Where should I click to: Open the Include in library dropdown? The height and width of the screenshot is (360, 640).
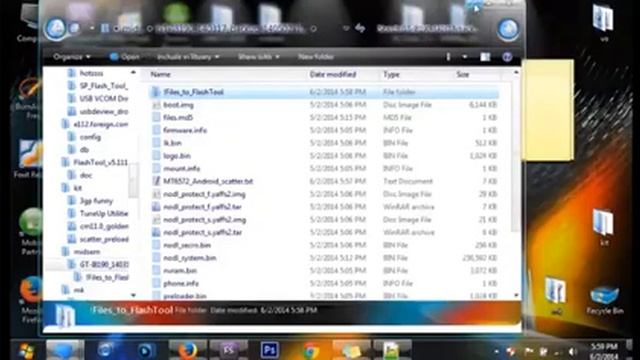pos(188,57)
